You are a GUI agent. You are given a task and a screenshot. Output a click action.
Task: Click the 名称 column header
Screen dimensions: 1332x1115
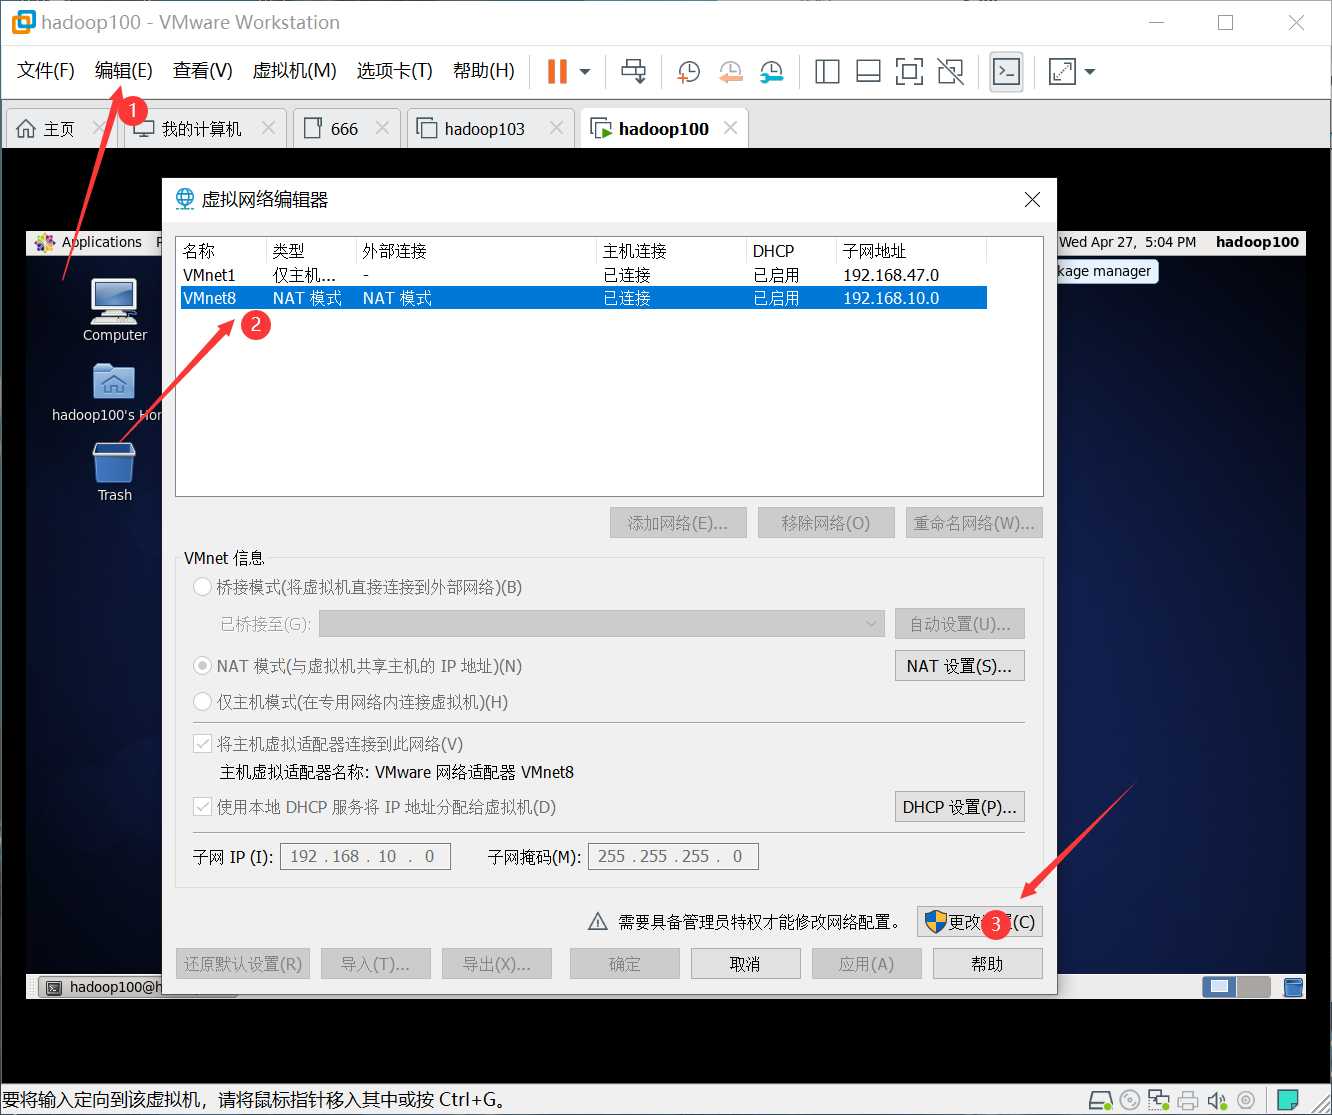[222, 251]
